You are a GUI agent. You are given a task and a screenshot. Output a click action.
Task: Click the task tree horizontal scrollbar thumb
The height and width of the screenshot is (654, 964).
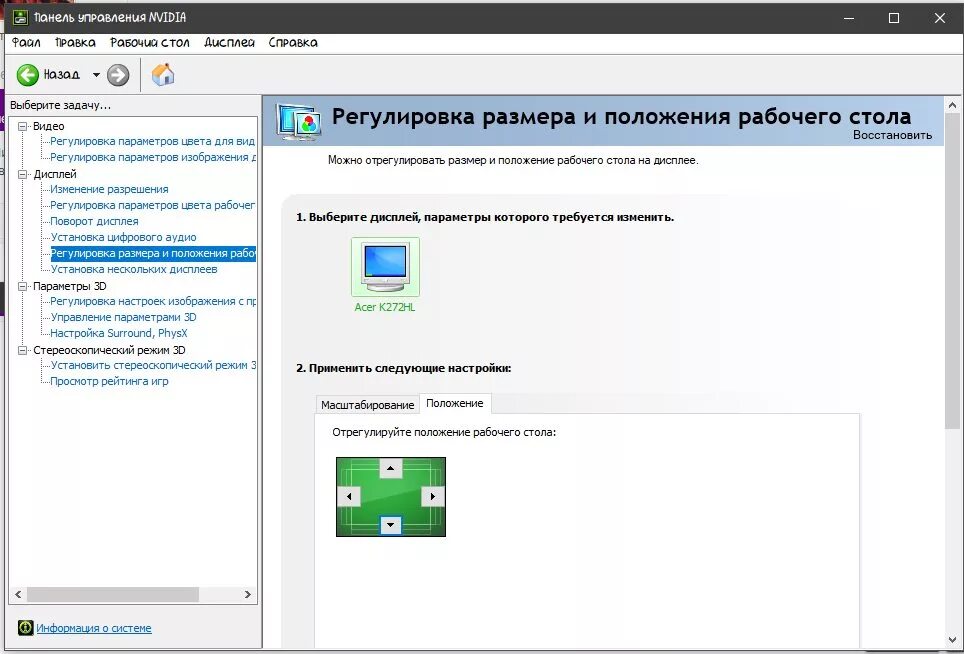point(113,594)
